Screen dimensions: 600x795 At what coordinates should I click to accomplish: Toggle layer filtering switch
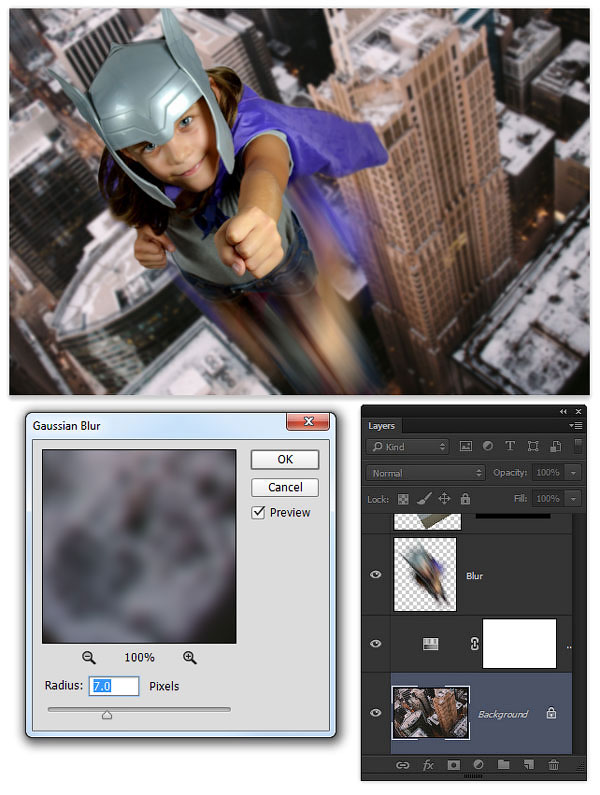578,446
